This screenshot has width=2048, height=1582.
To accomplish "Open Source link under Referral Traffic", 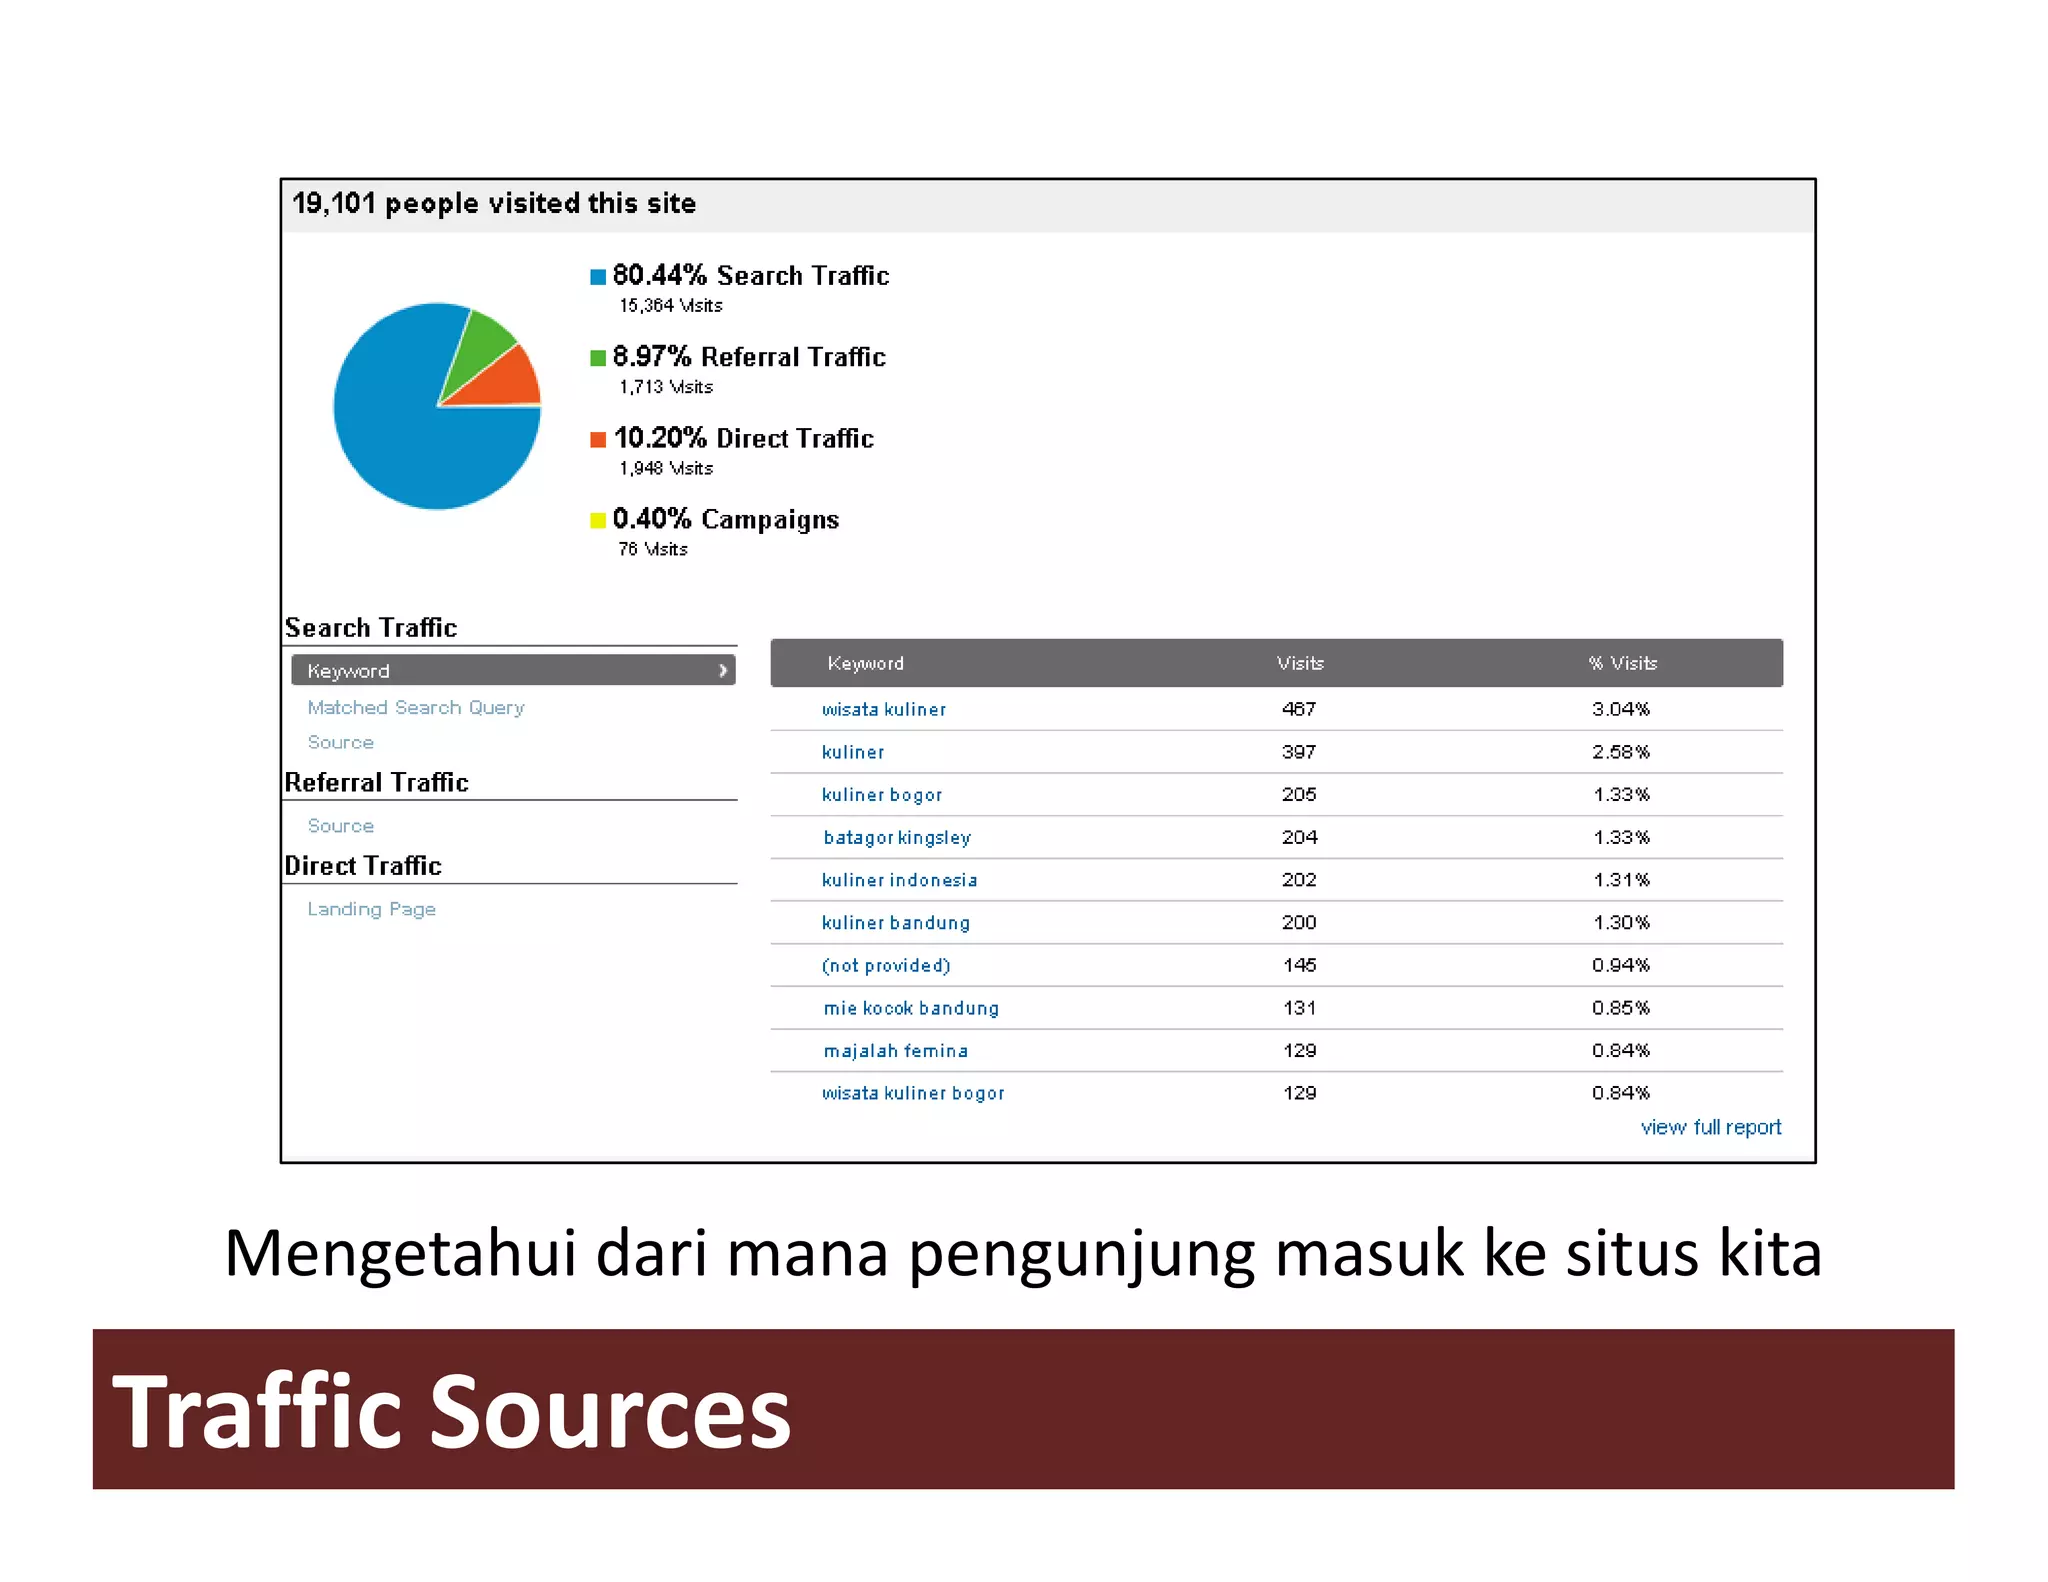I will pyautogui.click(x=341, y=826).
